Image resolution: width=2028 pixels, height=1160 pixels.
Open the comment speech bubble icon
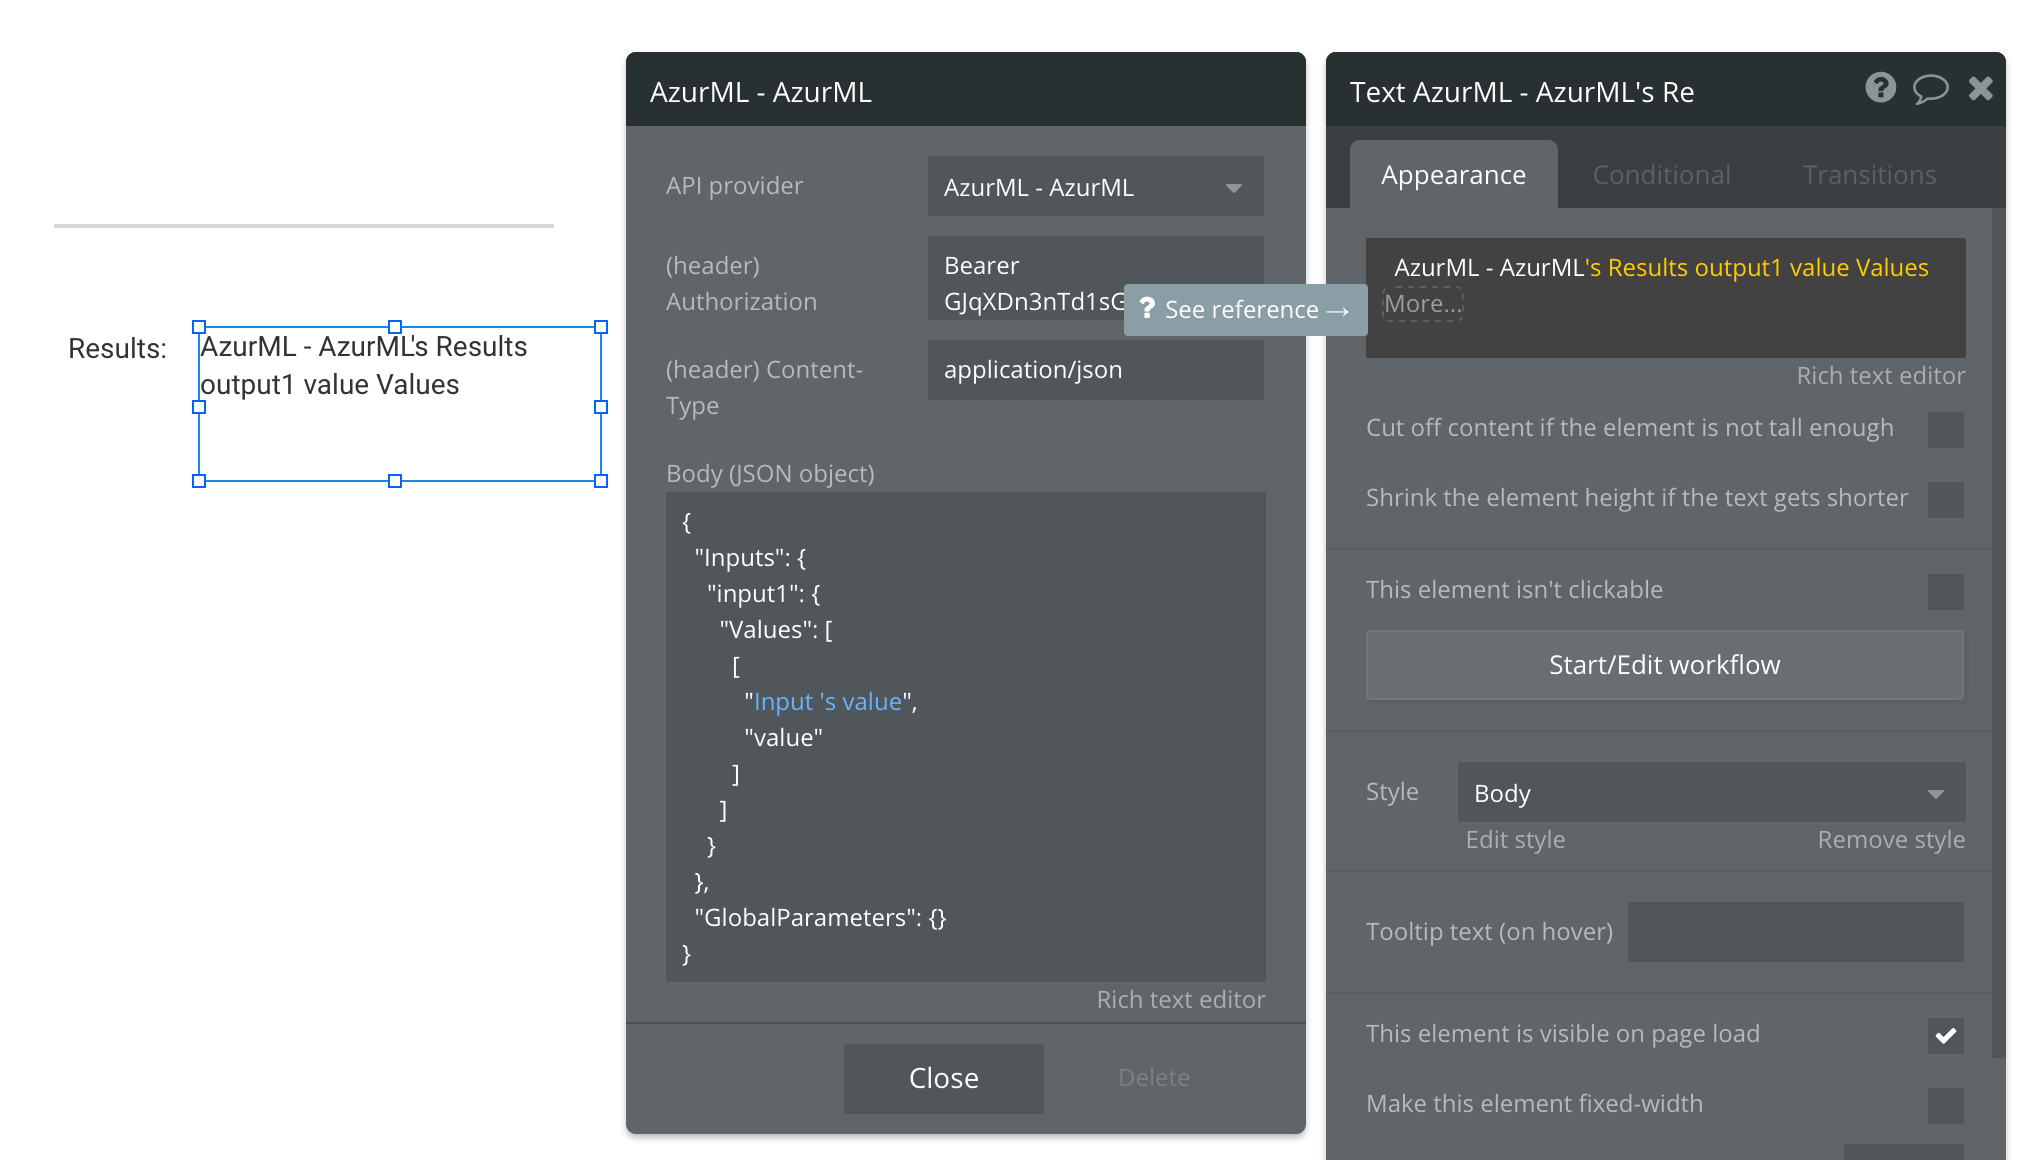click(1930, 89)
